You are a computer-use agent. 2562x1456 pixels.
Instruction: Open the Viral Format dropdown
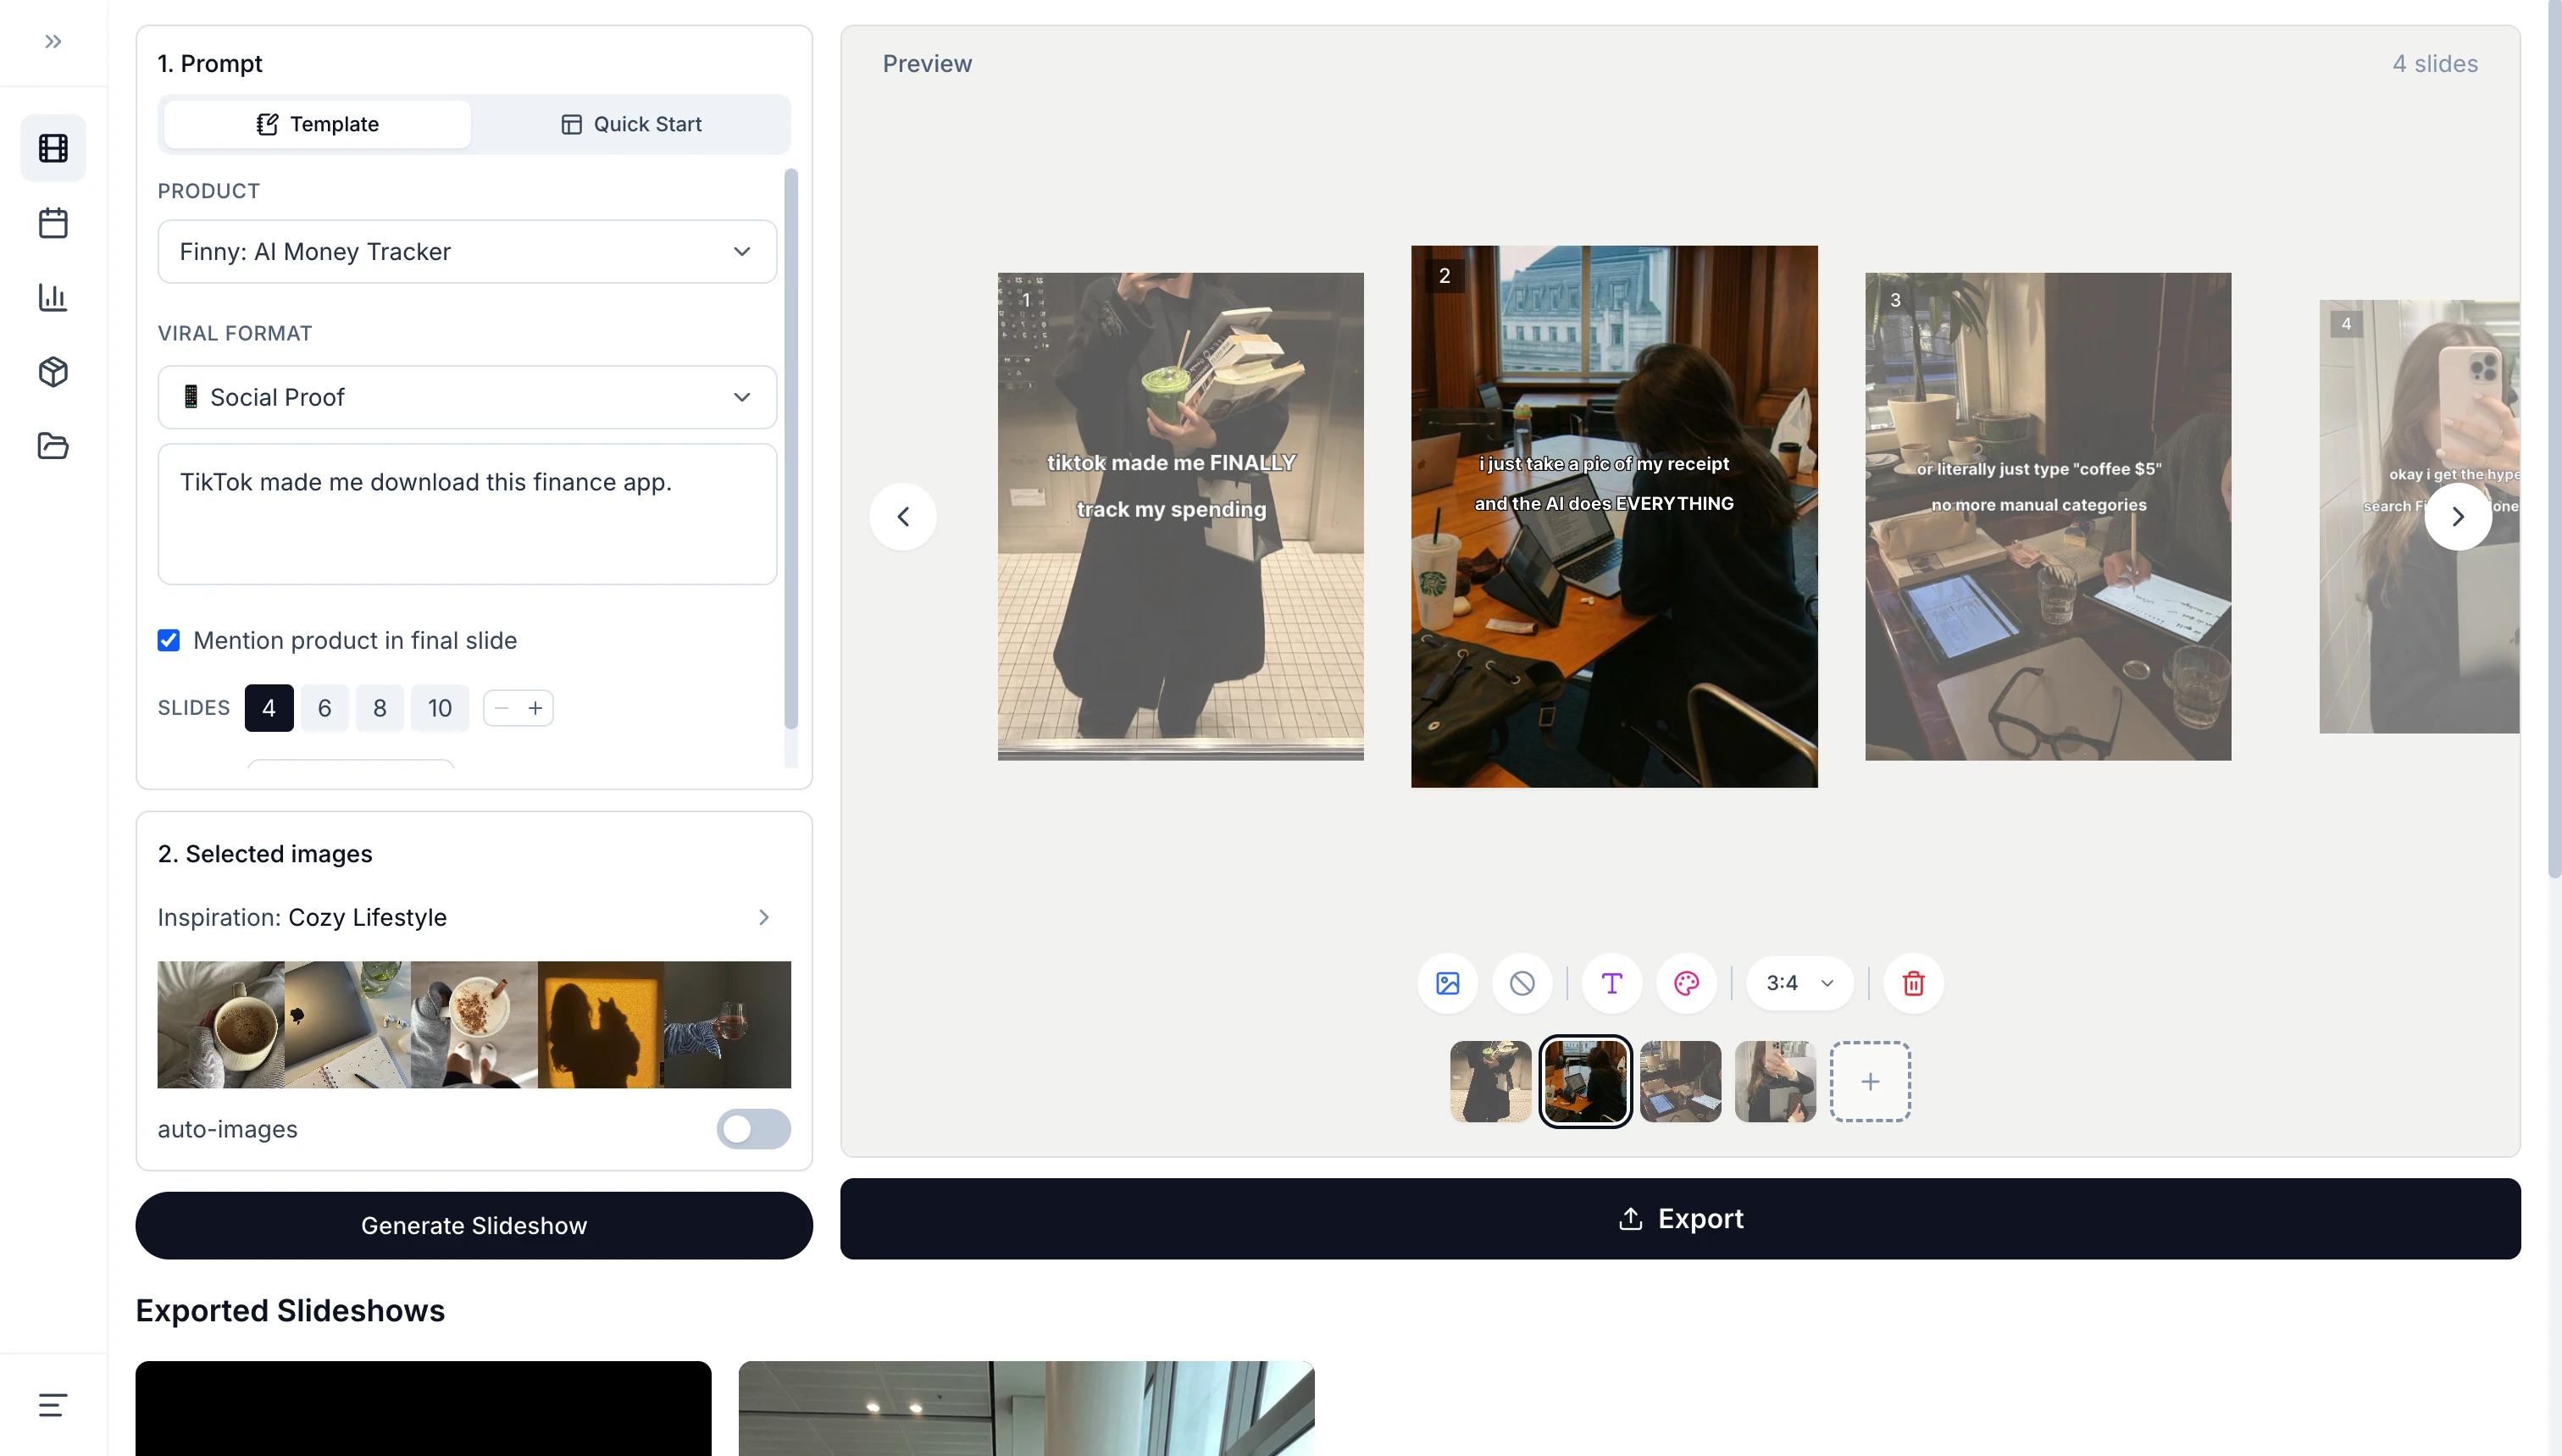point(466,397)
